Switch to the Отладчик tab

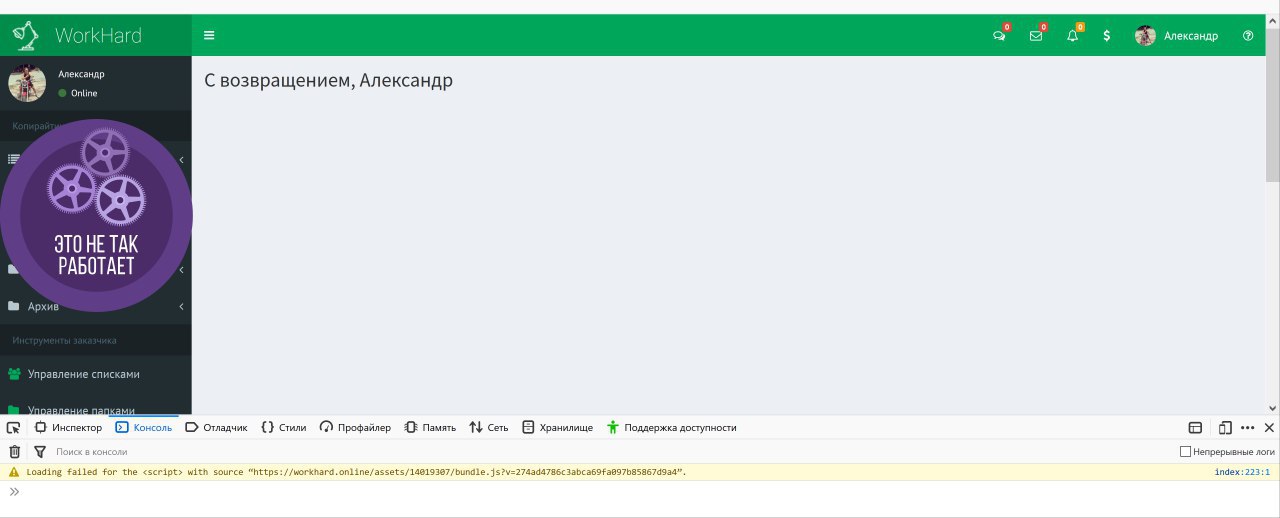click(x=216, y=427)
